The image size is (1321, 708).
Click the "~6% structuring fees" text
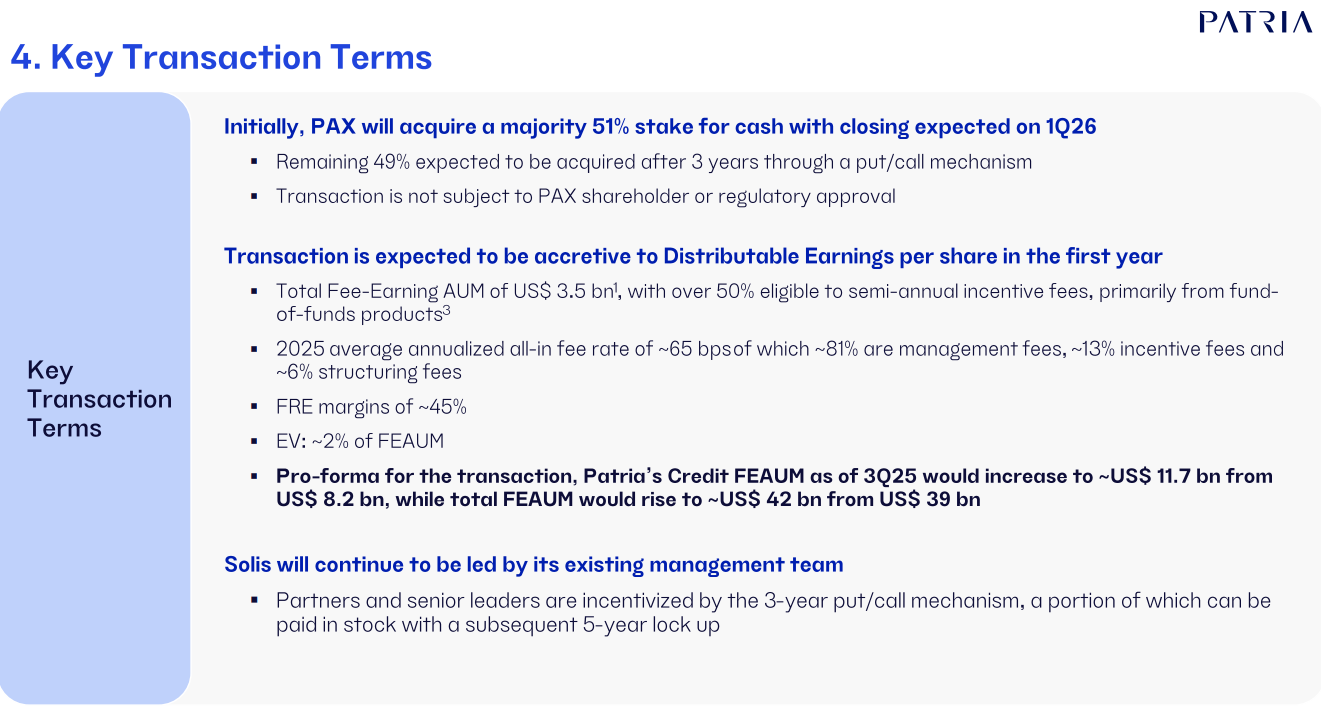coord(369,372)
